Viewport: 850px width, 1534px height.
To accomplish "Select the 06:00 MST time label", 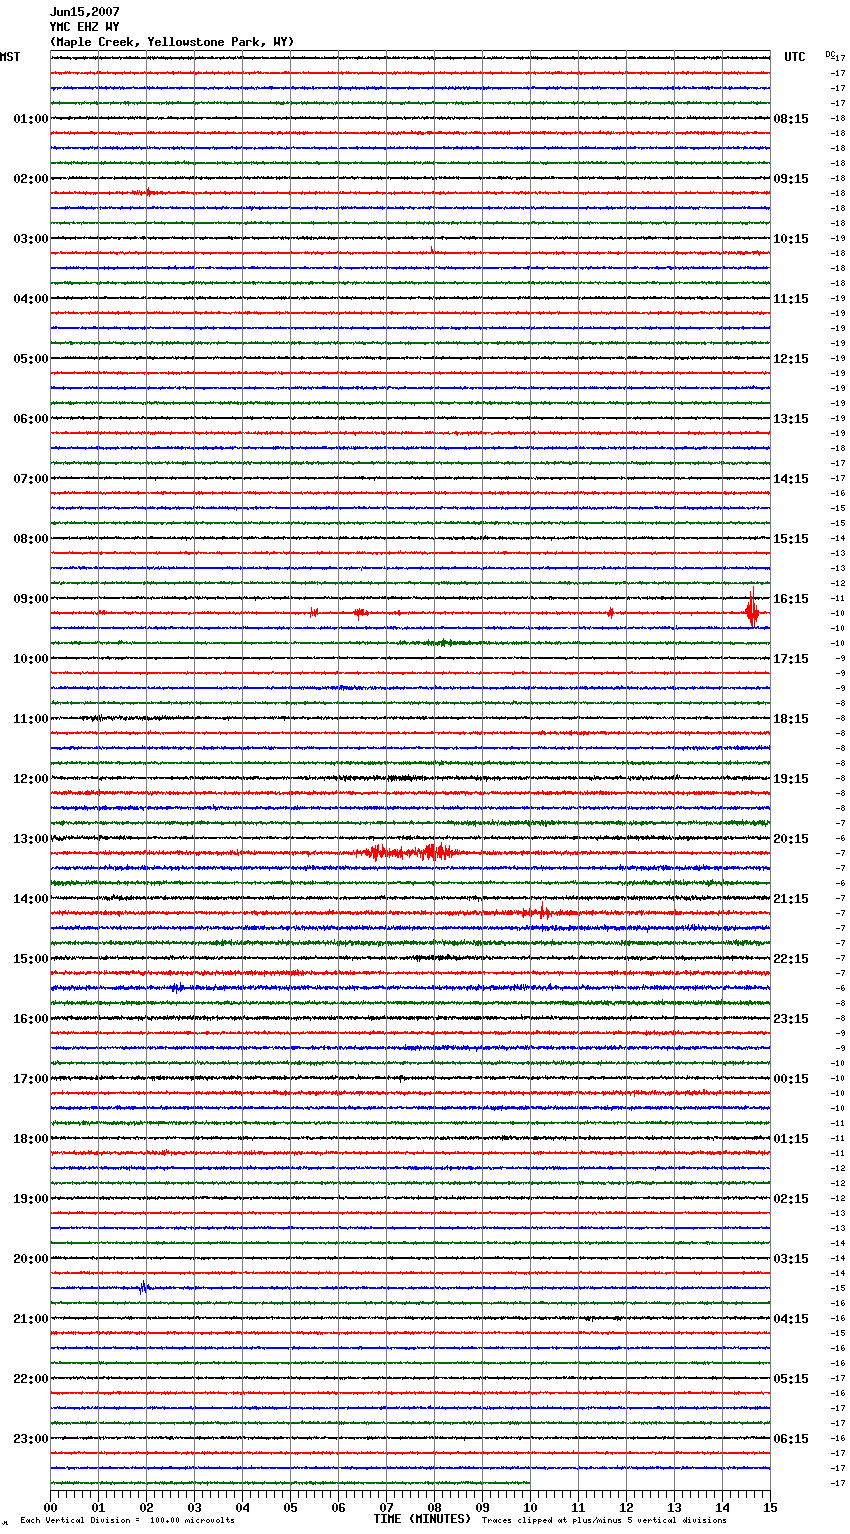I will 31,419.
